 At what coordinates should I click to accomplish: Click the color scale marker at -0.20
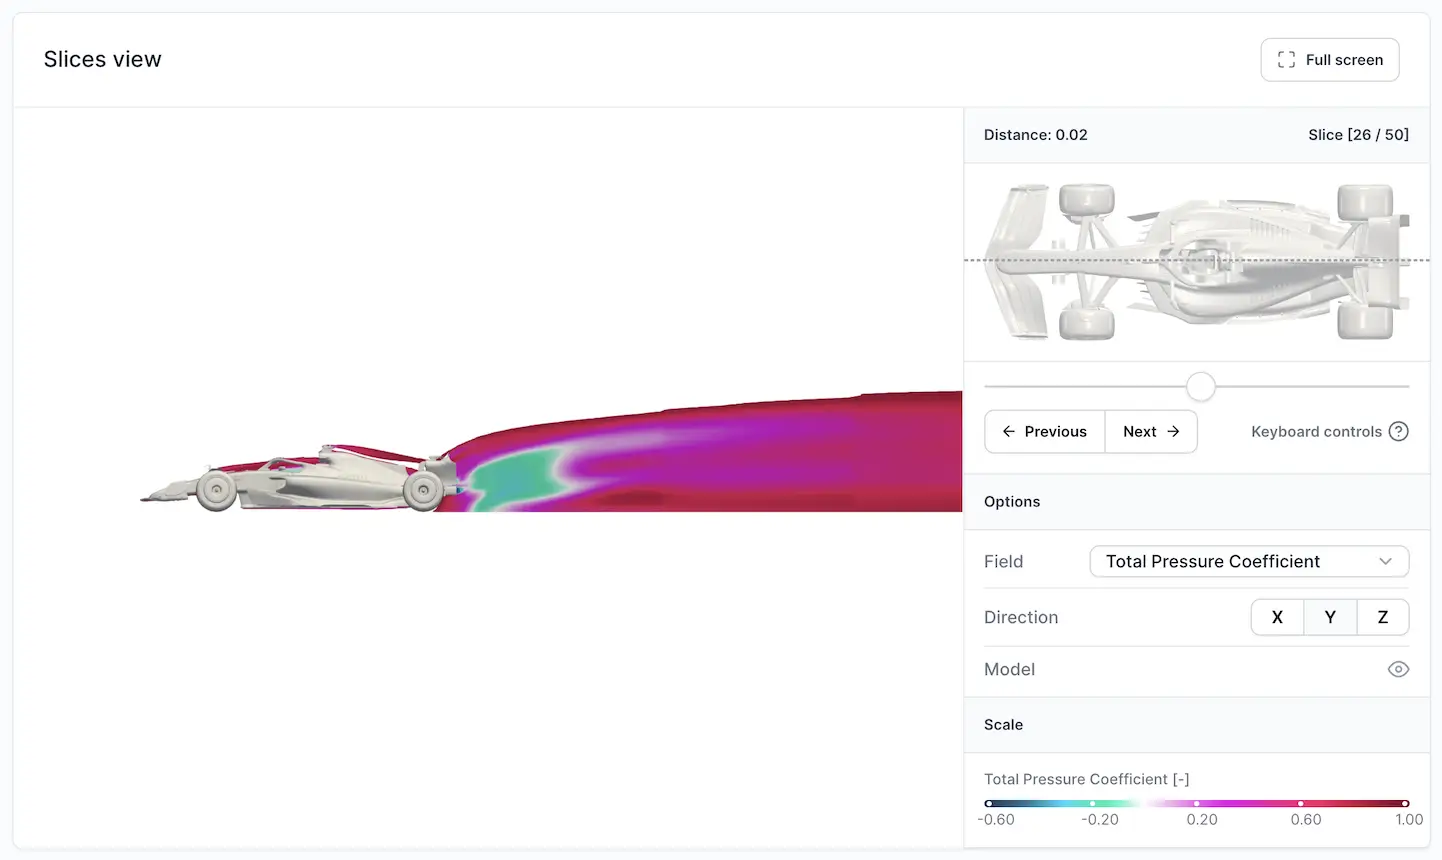click(x=1093, y=803)
